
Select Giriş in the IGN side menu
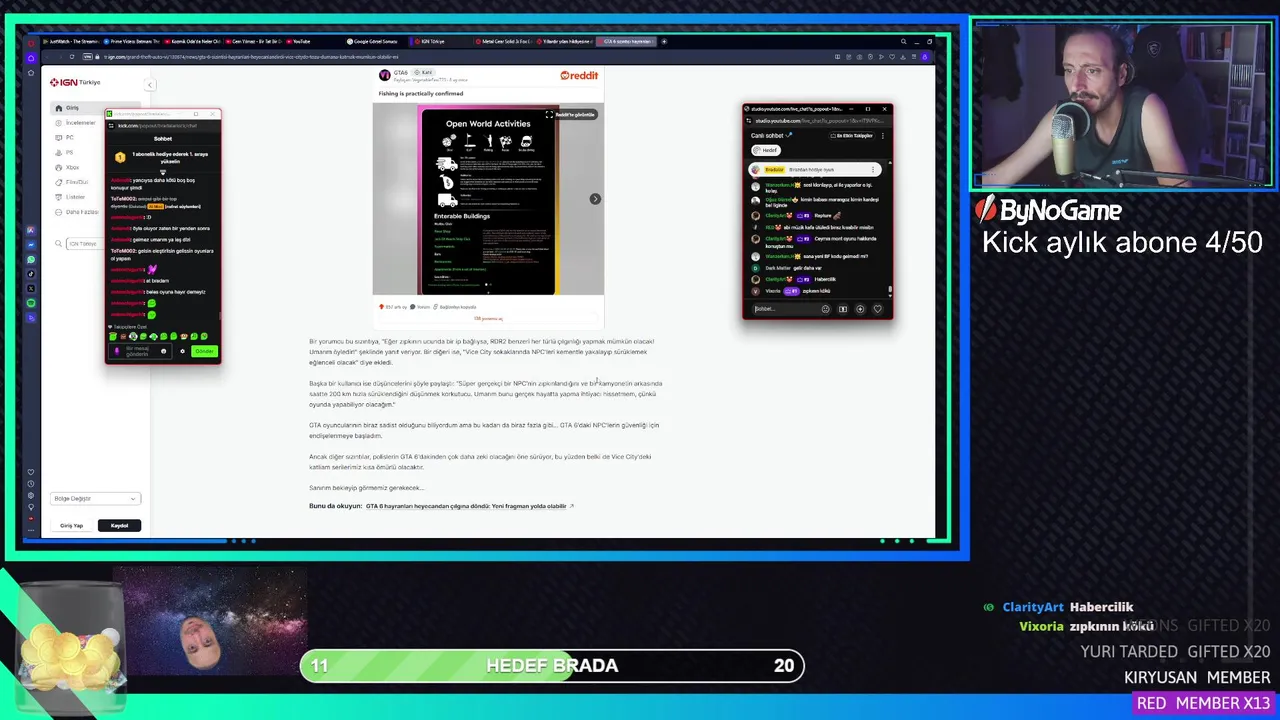pyautogui.click(x=72, y=108)
